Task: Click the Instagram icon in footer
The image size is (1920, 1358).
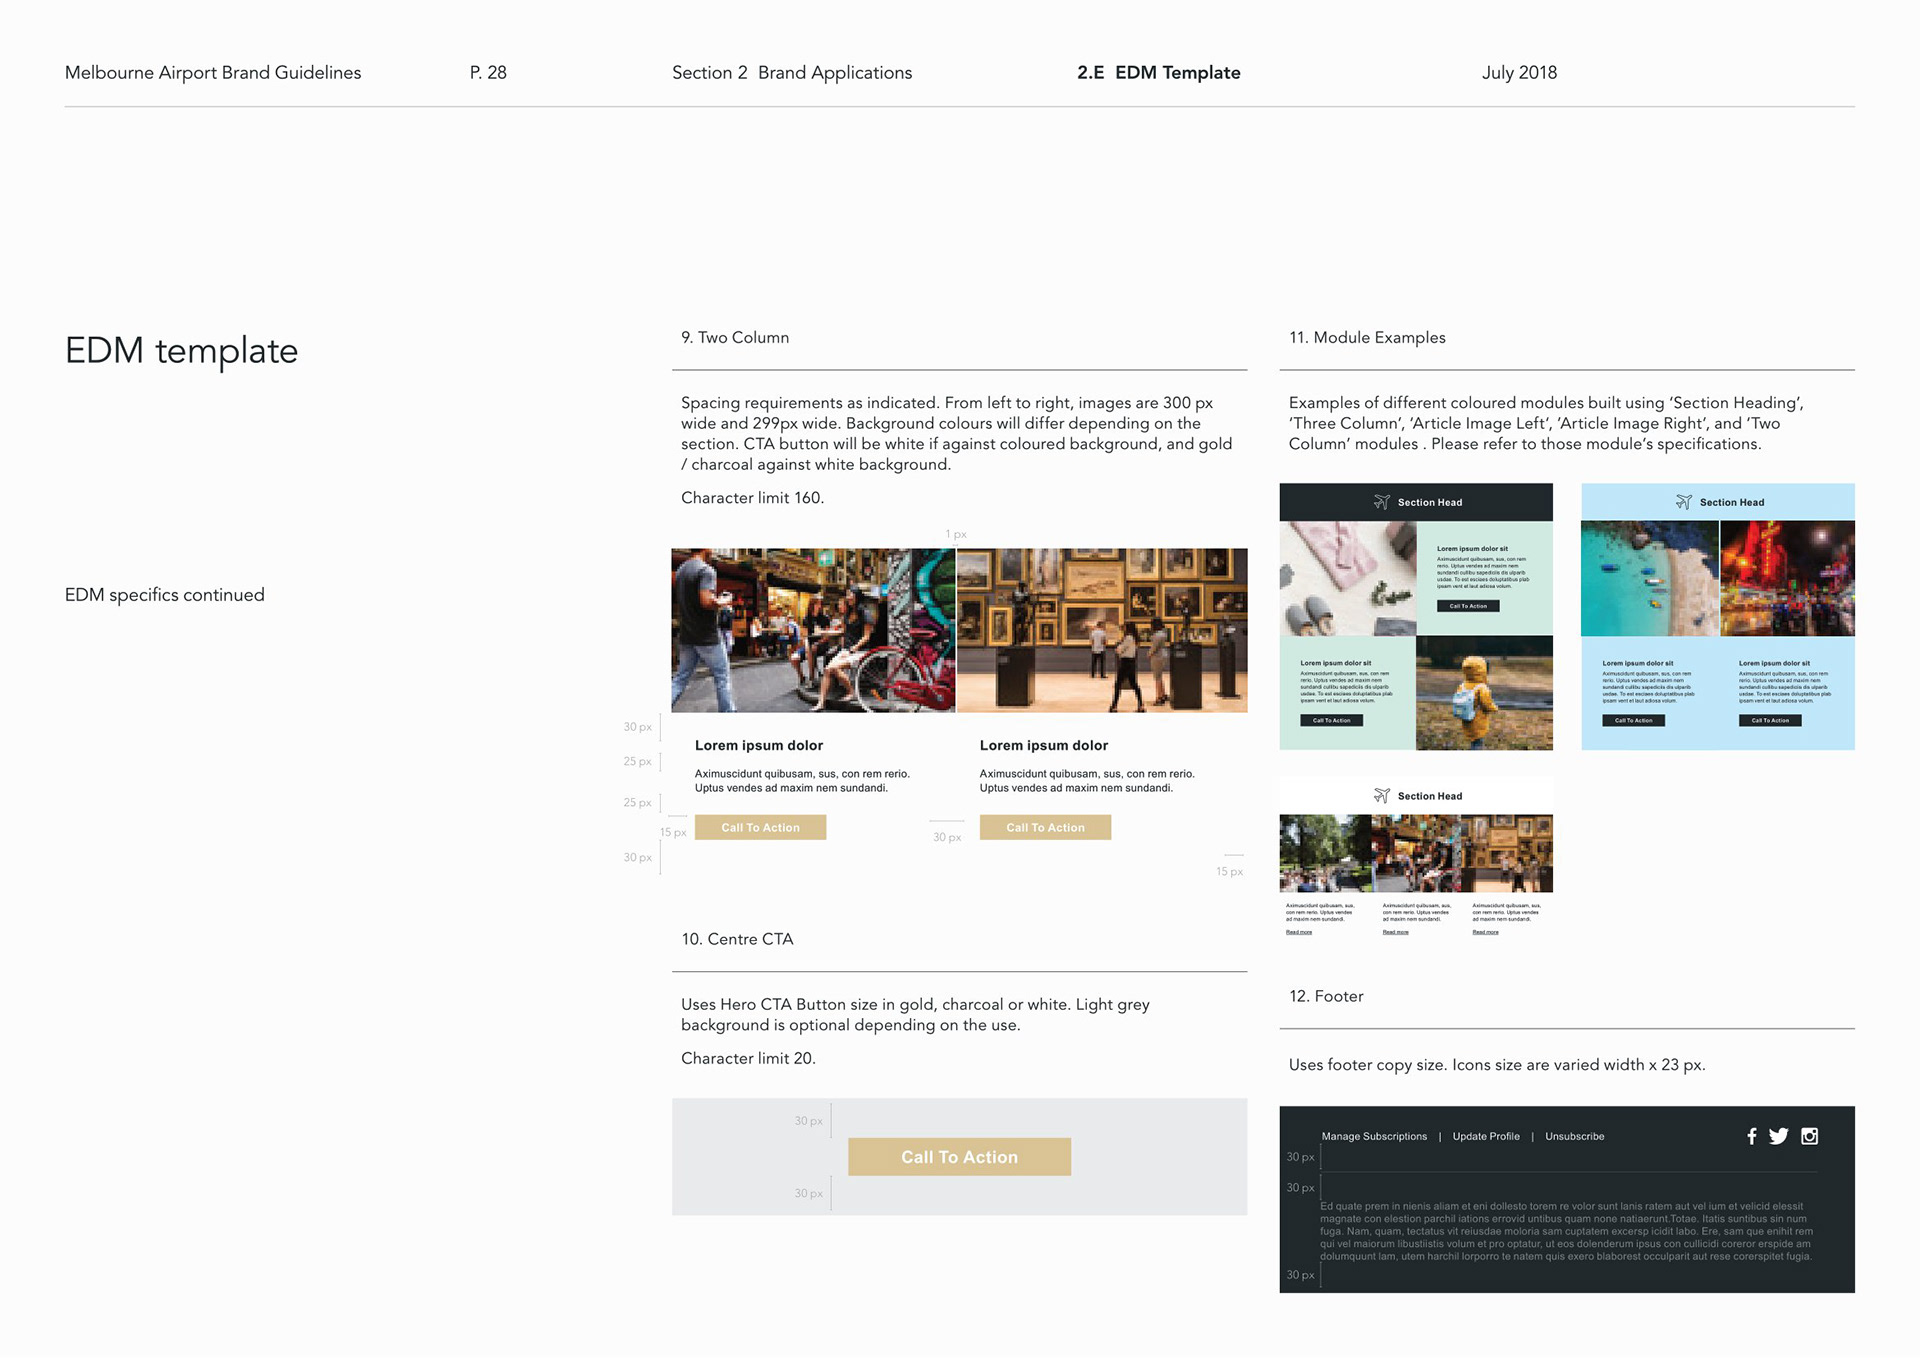Action: (1809, 1136)
